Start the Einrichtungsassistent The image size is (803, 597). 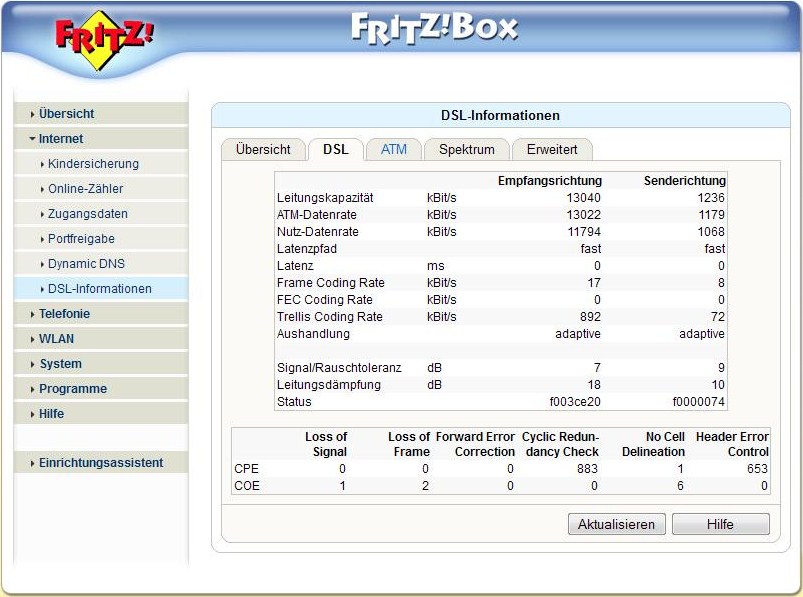click(x=101, y=463)
